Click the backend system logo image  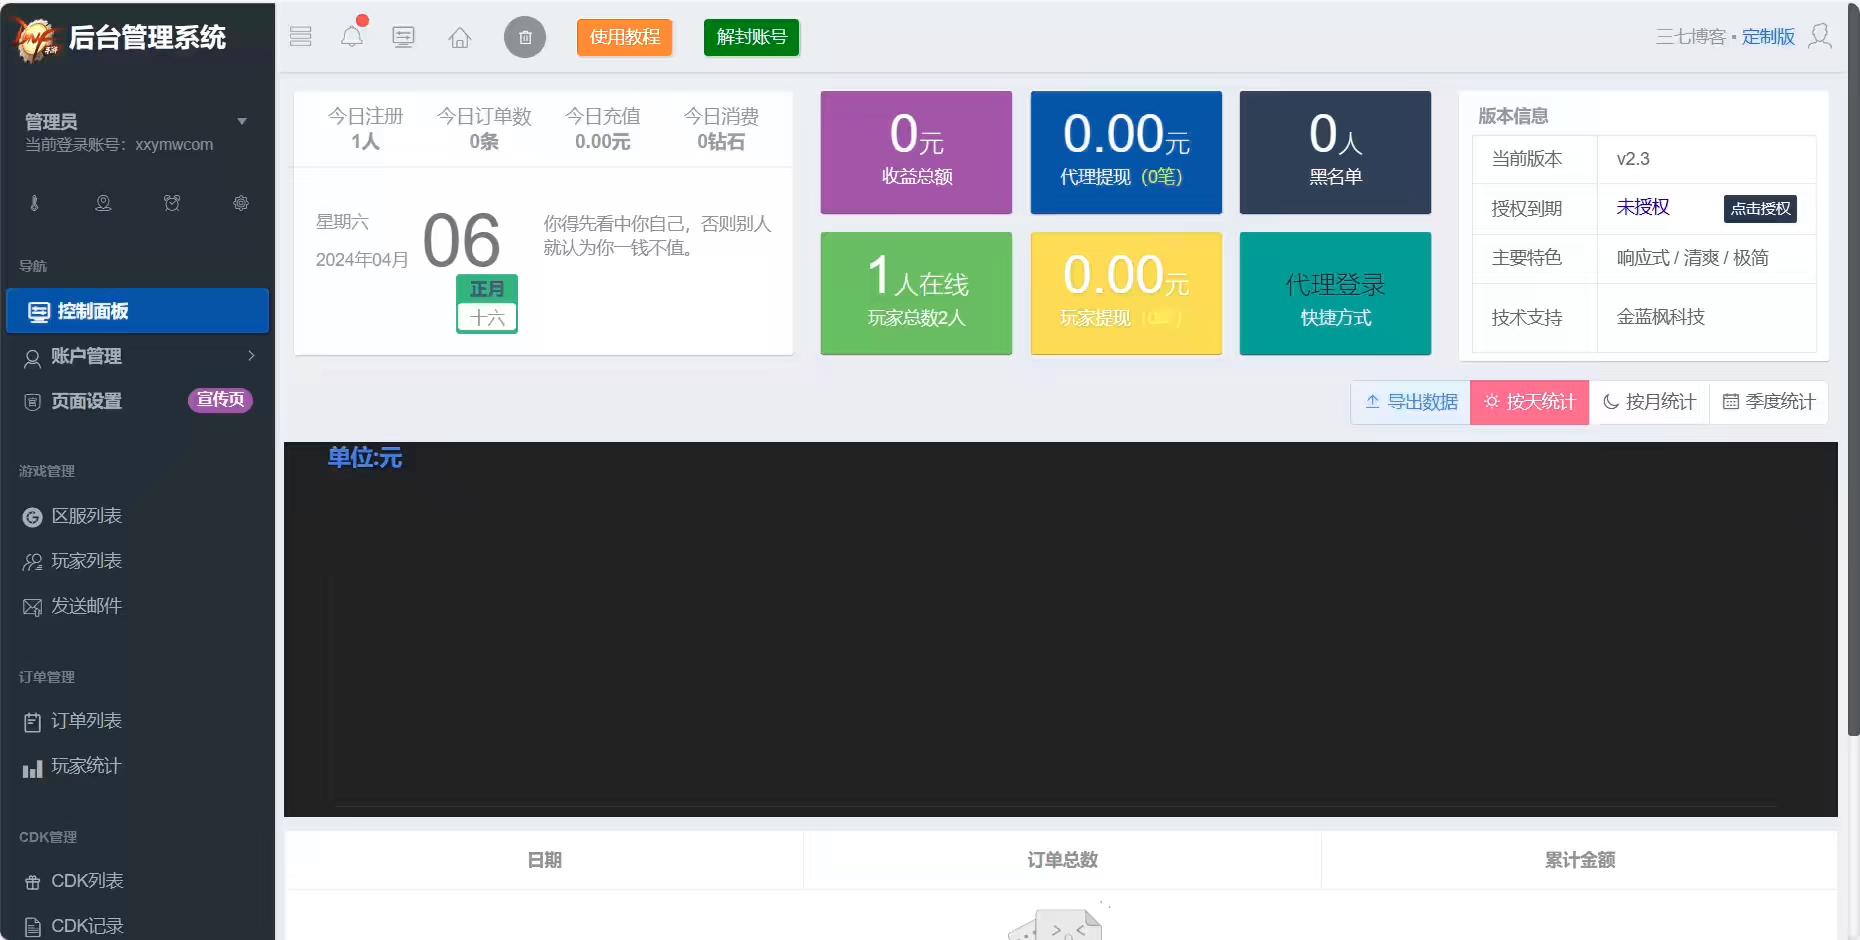coord(36,38)
